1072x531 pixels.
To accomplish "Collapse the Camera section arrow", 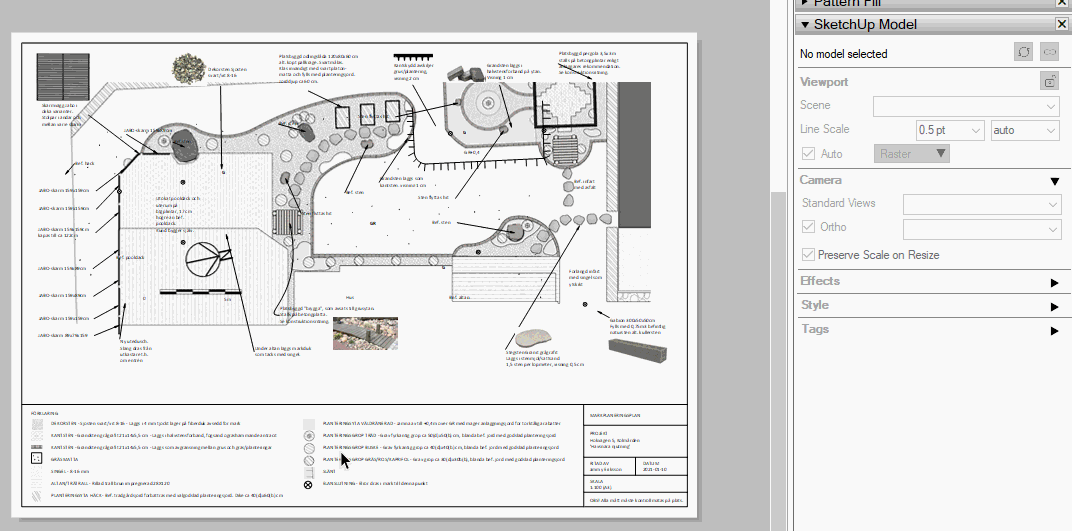I will [1054, 181].
